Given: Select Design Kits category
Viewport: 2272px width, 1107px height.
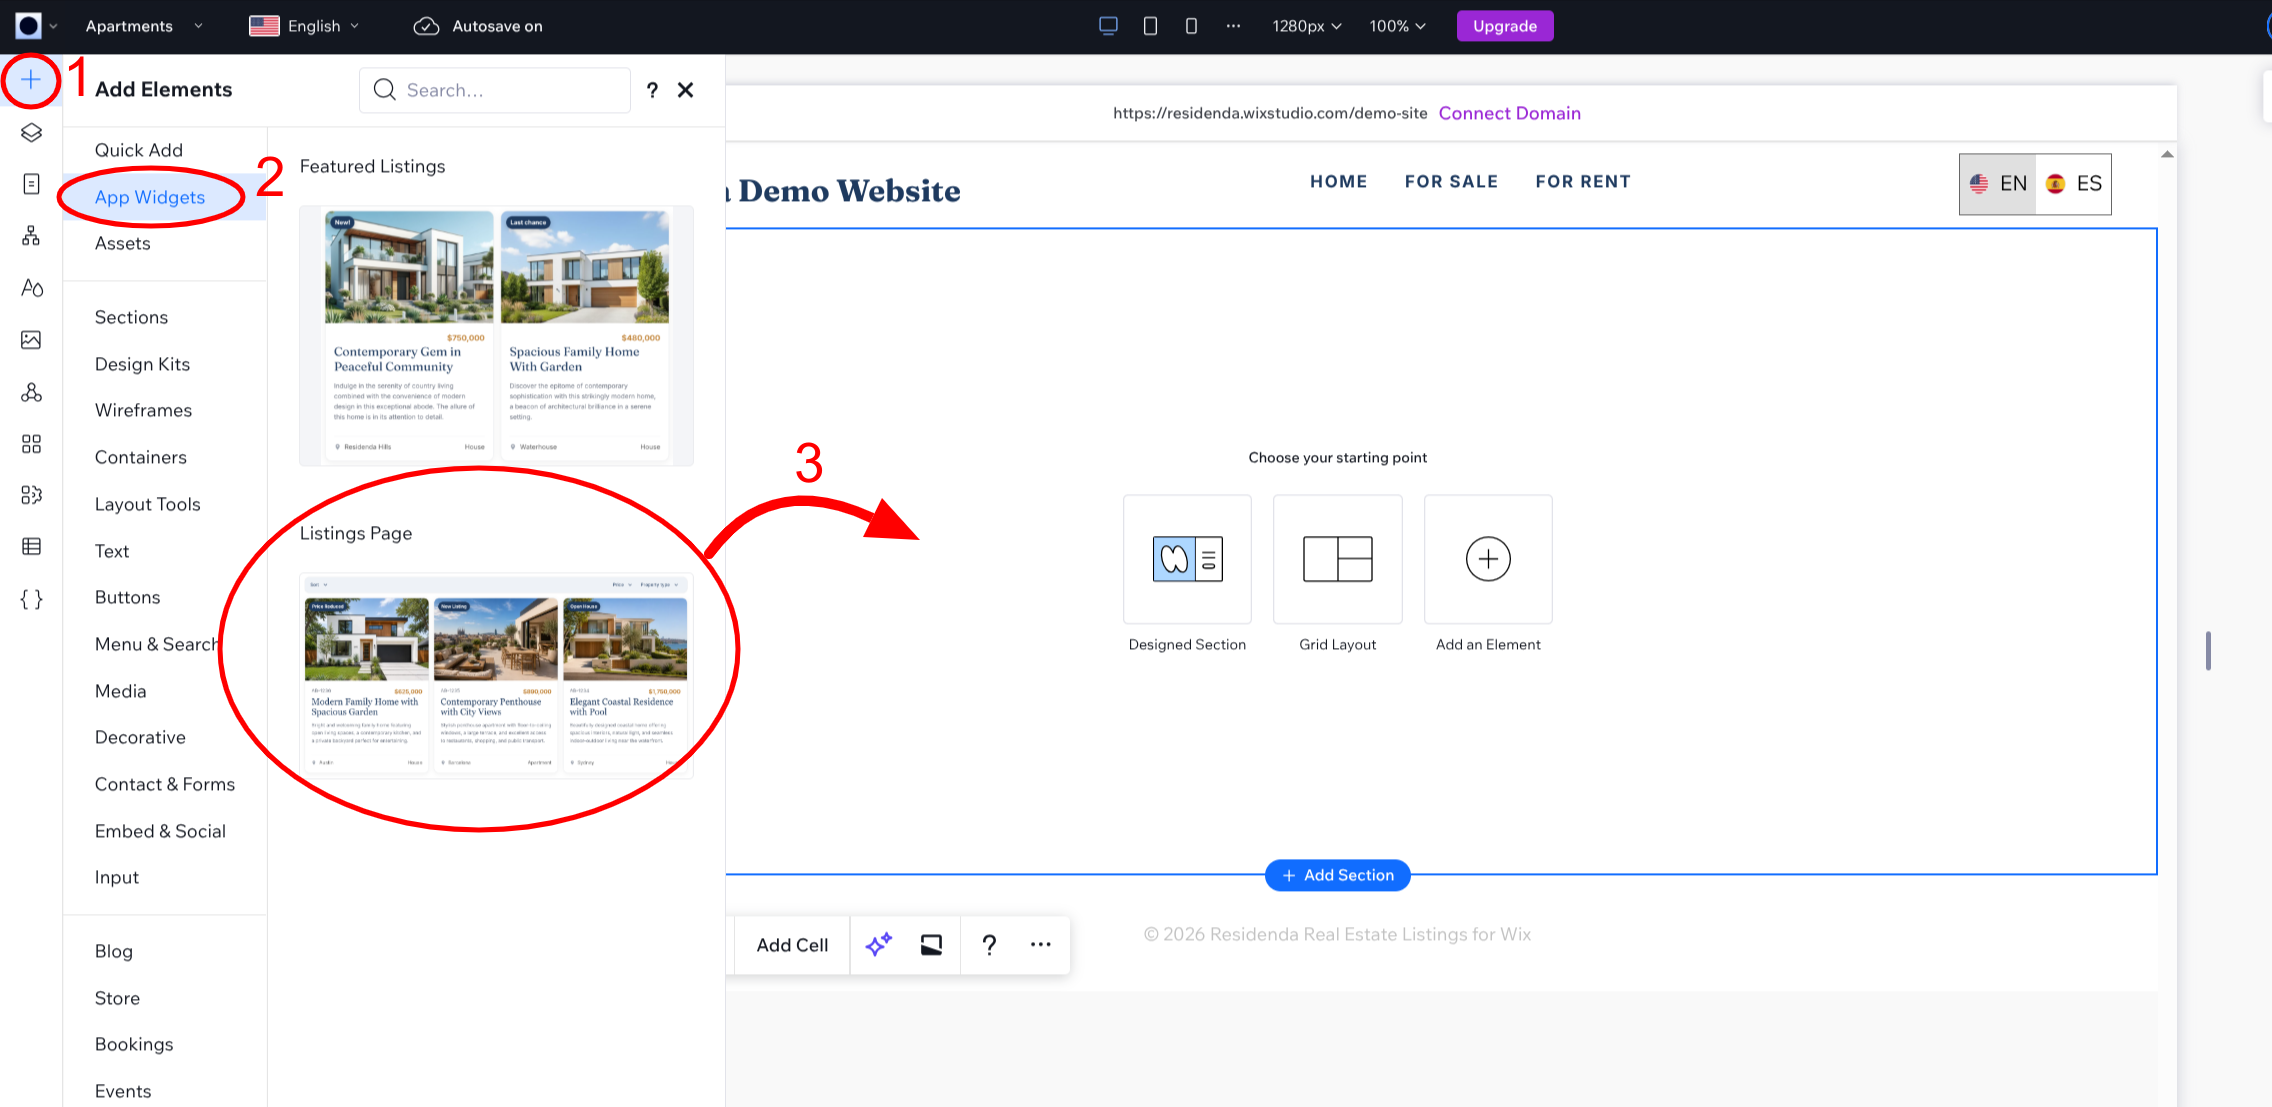Looking at the screenshot, I should (142, 364).
